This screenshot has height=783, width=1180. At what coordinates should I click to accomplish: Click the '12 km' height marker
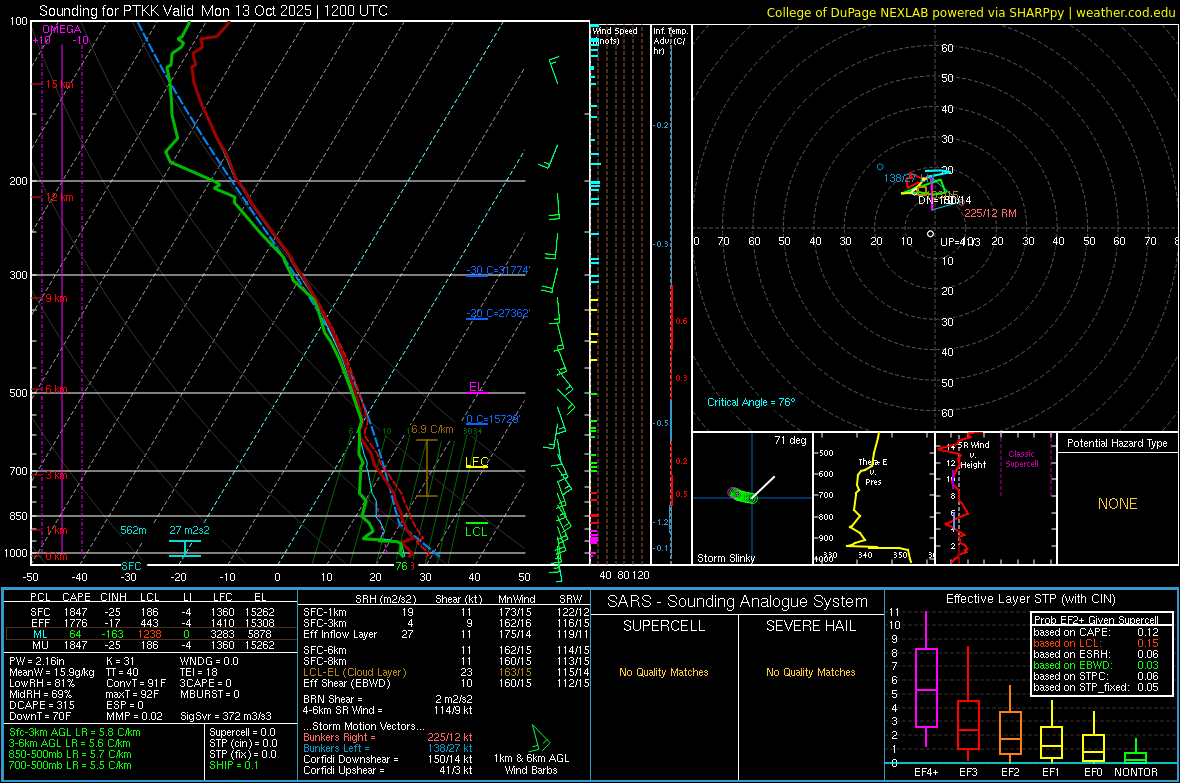coord(59,197)
